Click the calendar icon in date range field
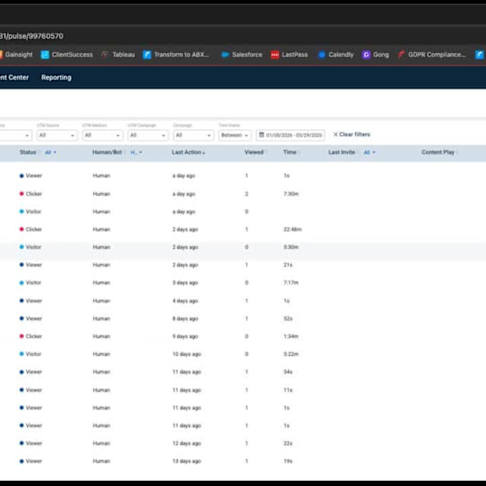Image resolution: width=486 pixels, height=486 pixels. (x=262, y=135)
